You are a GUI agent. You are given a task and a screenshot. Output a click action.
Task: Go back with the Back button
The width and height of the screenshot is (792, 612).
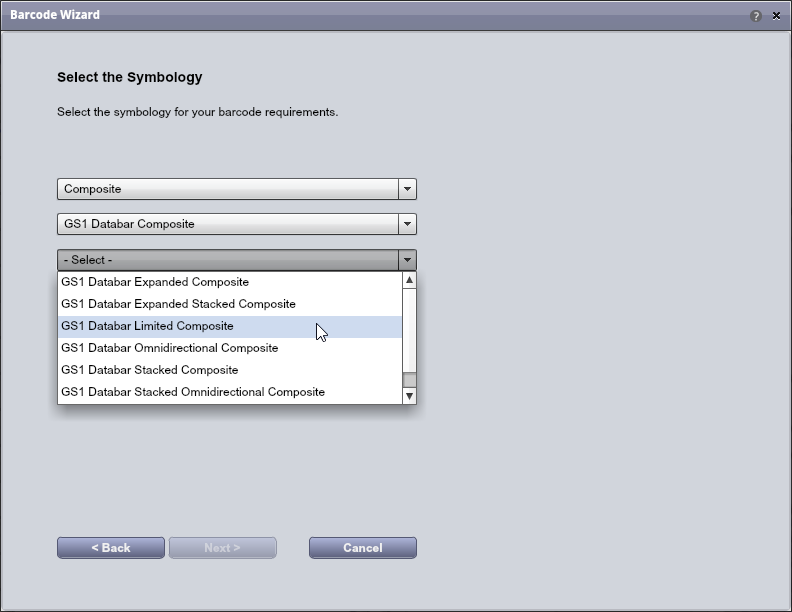tap(111, 548)
